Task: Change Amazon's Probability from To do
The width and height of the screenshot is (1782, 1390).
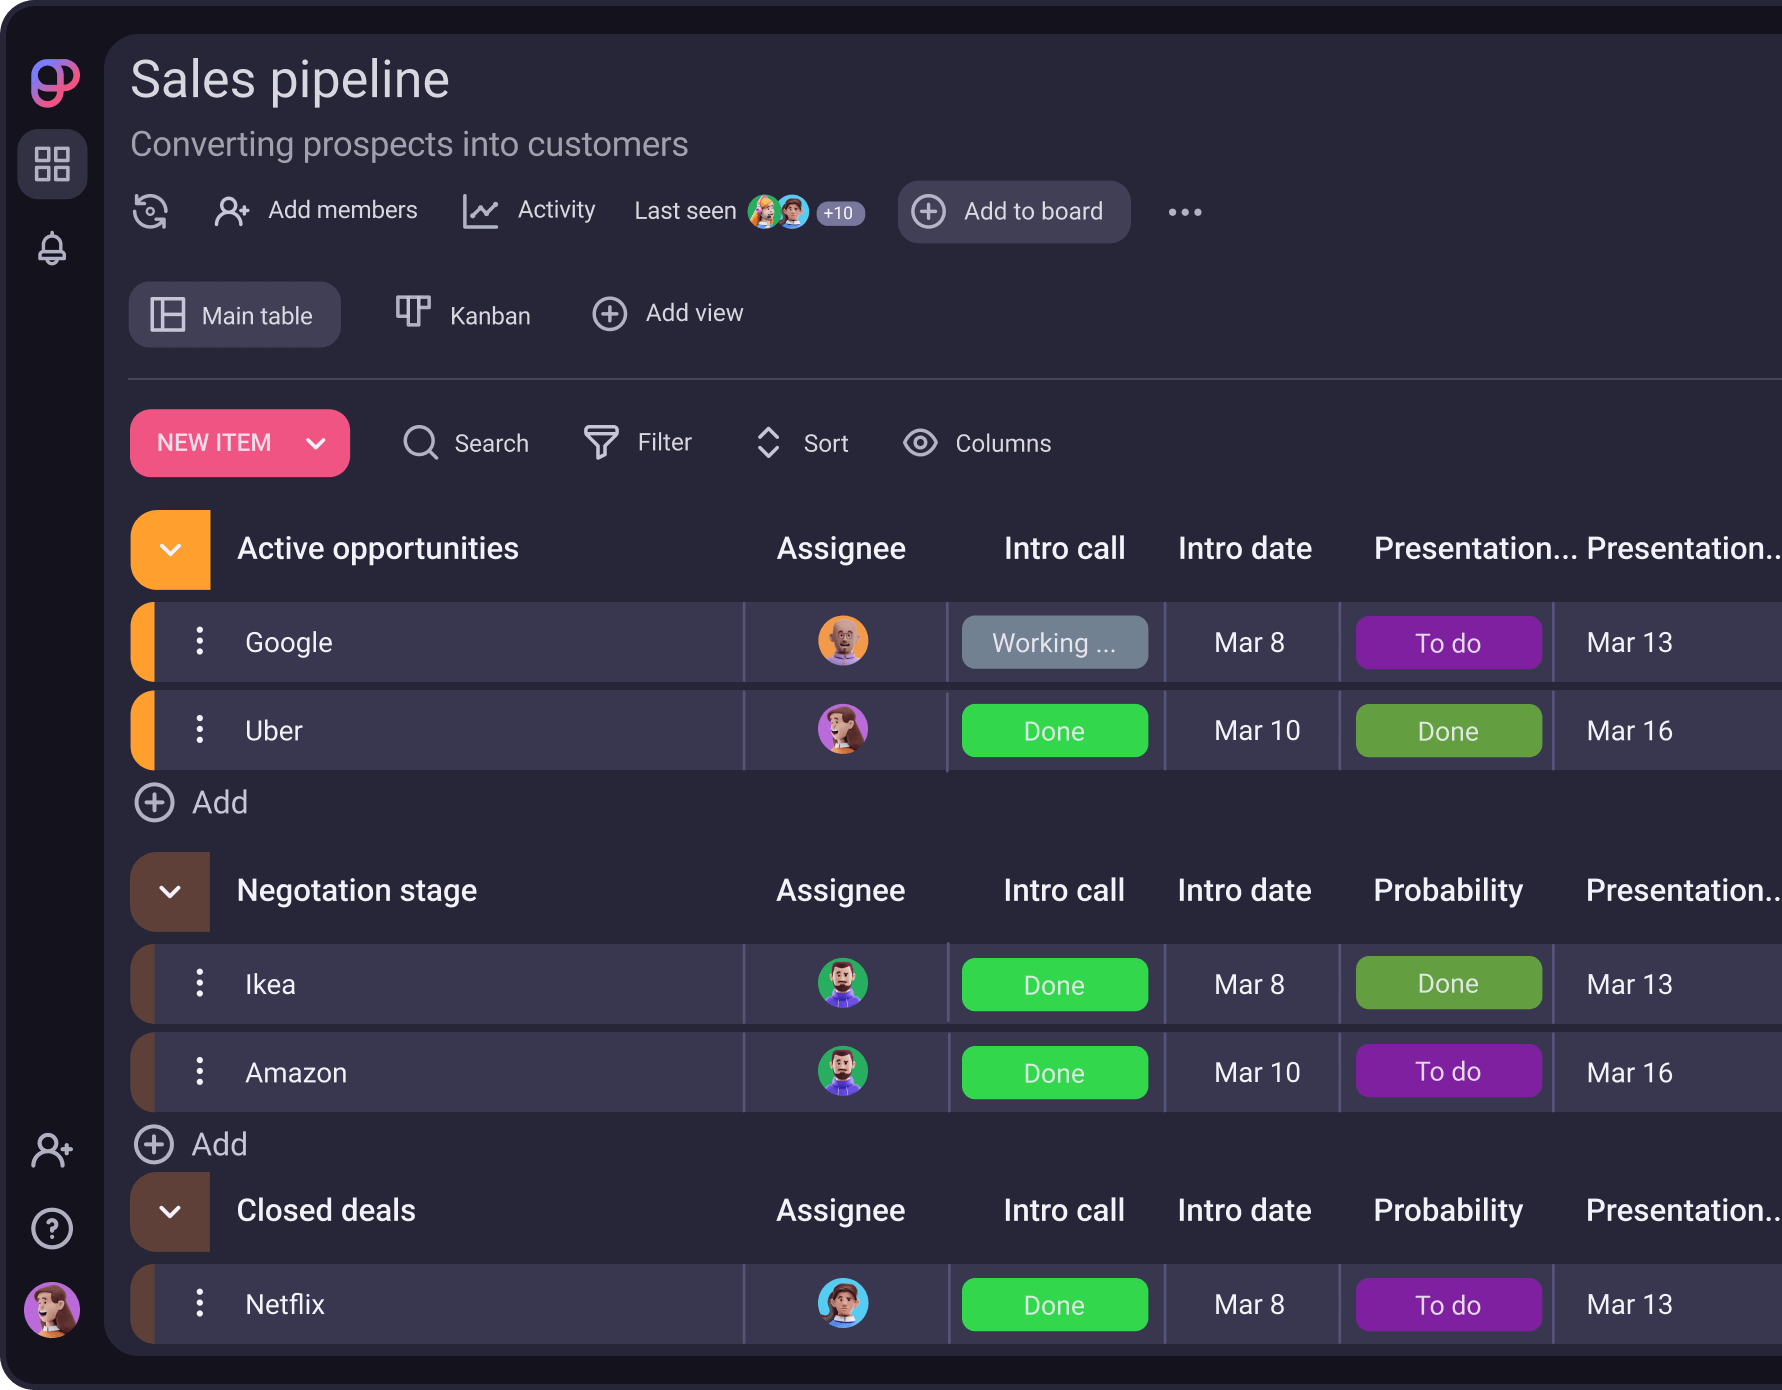Action: tap(1447, 1071)
